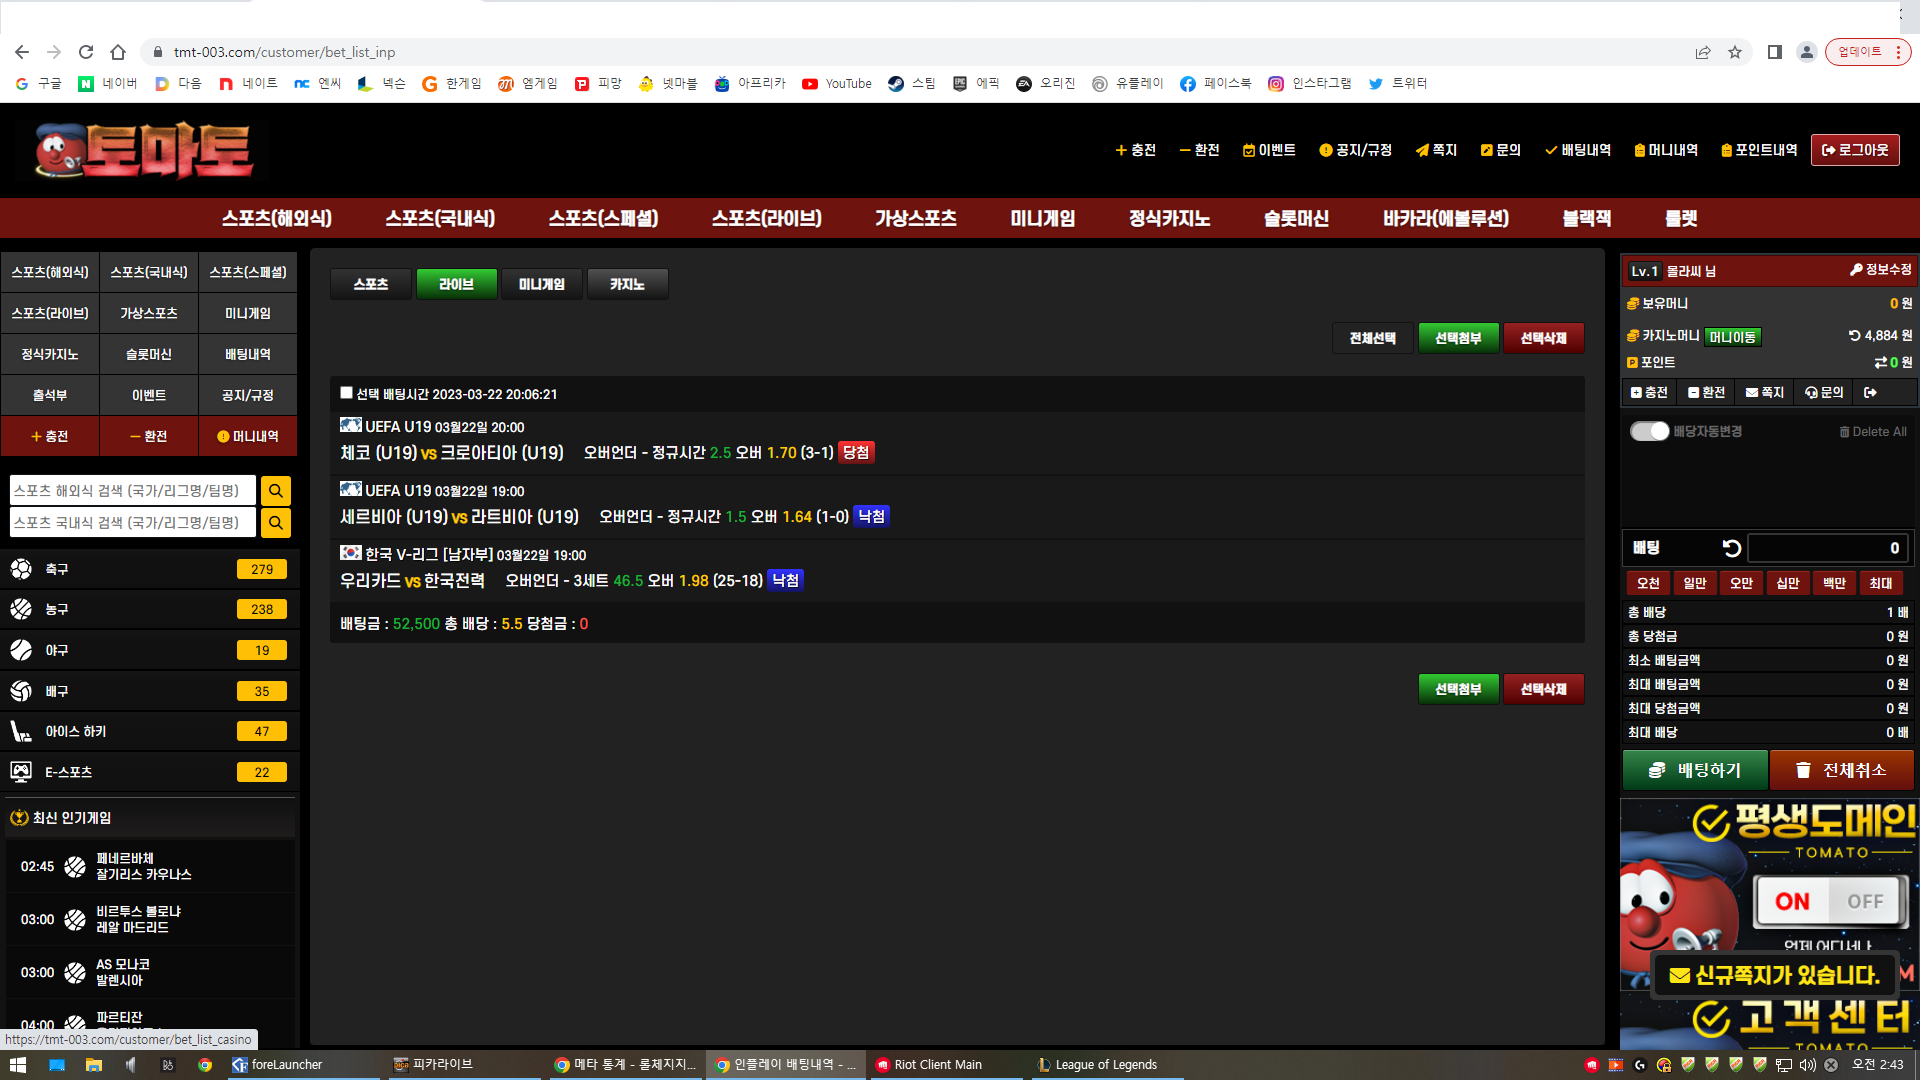
Task: Click the bottom red delete-selected button
Action: coord(1544,689)
